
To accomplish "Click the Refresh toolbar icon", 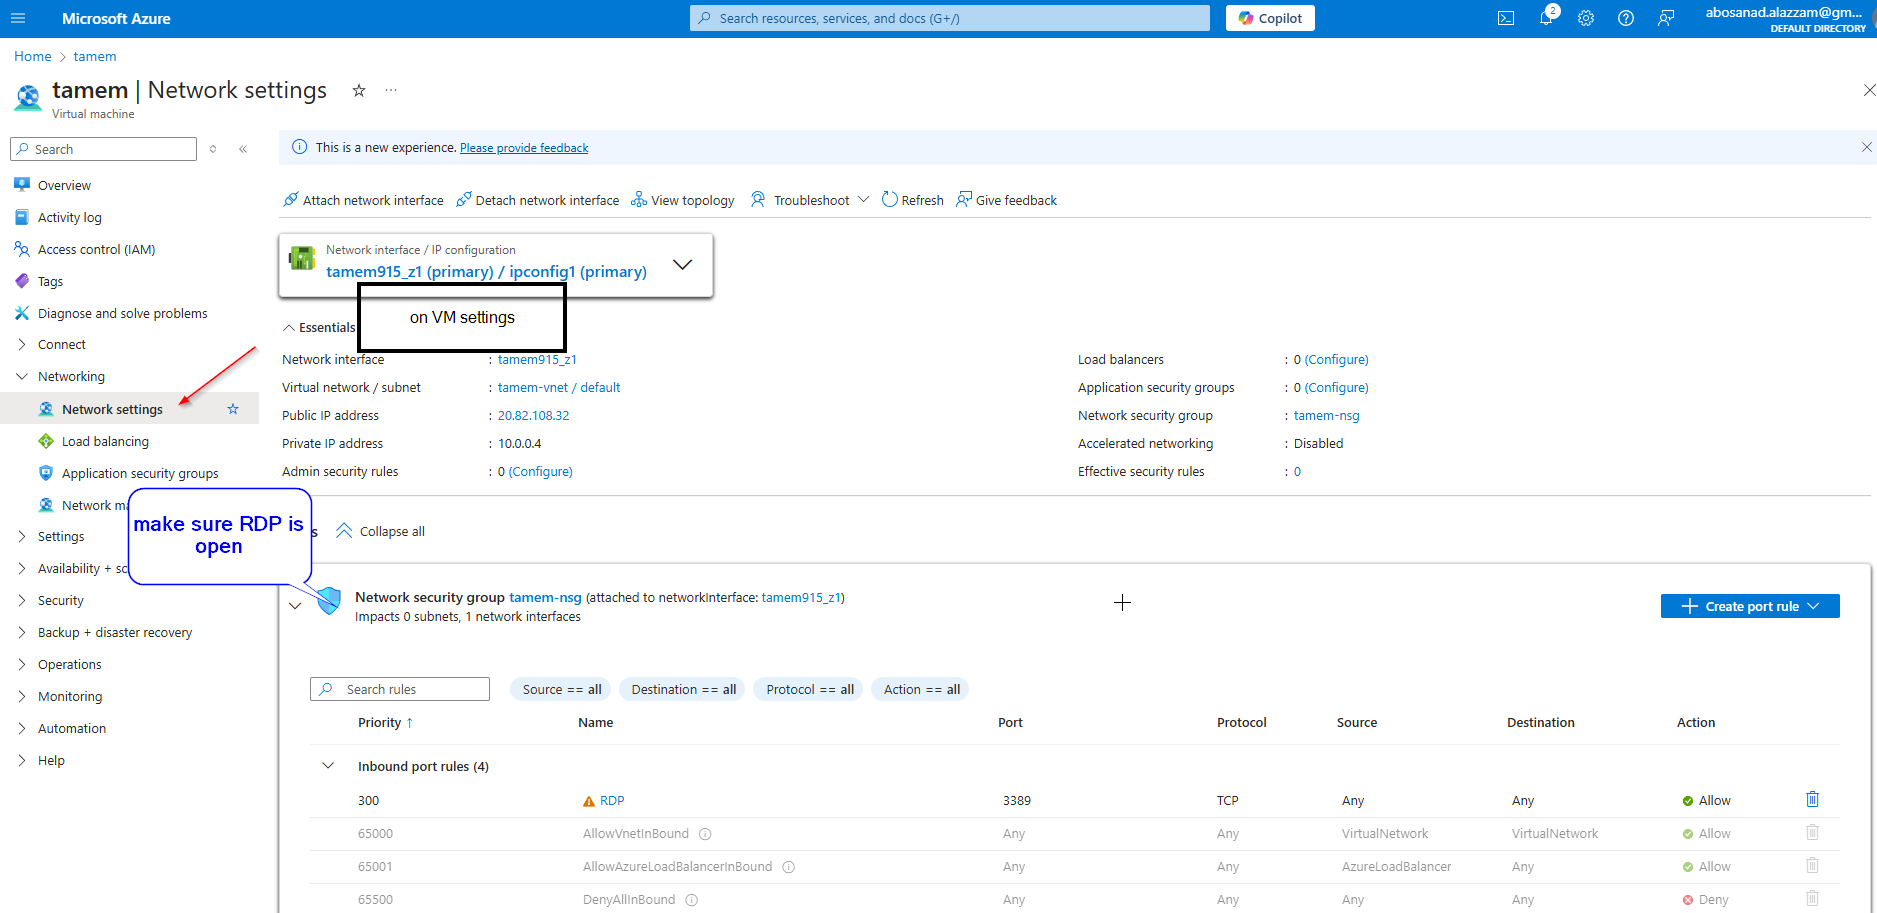I will pyautogui.click(x=889, y=200).
